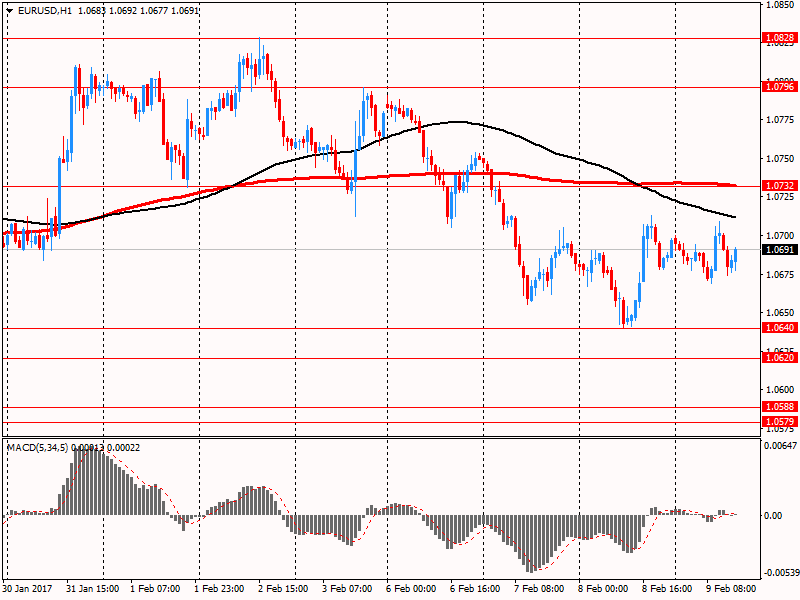Click the 2 Feb 15:00 time axis label

click(283, 588)
